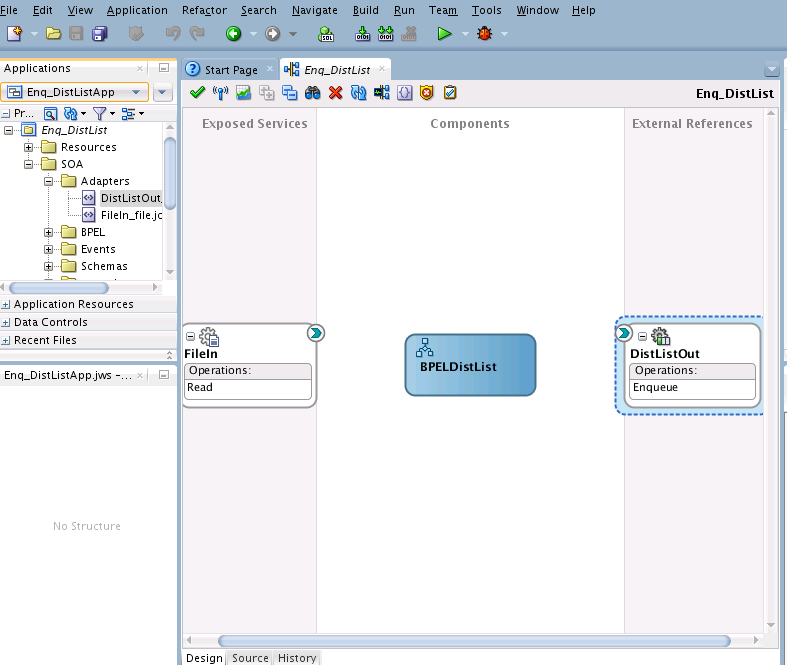Collapse the DistListOut reference box
This screenshot has width=787, height=665.
643,336
